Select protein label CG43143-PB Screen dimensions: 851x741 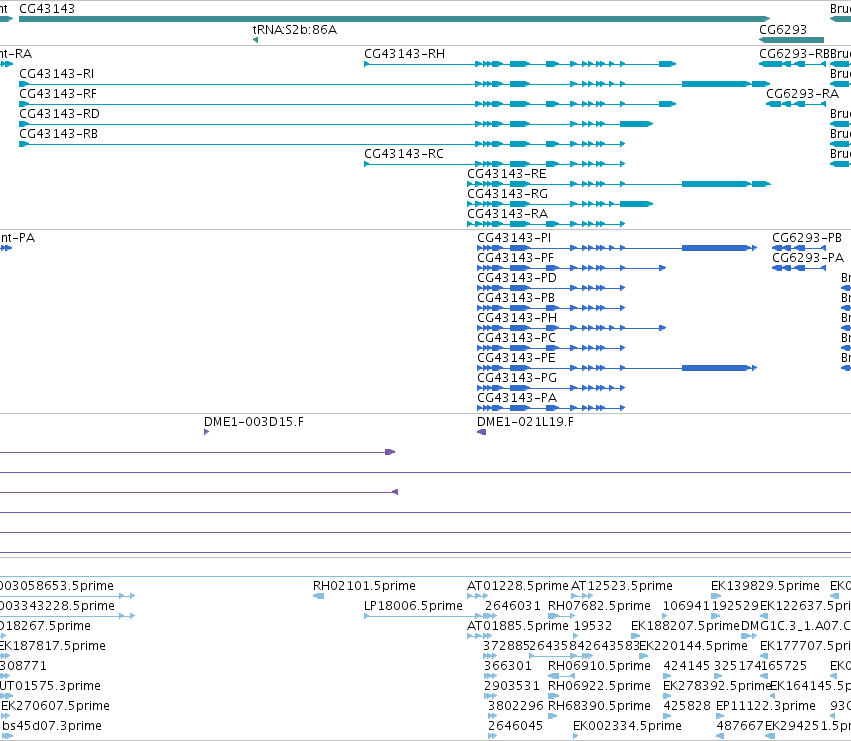coord(516,298)
